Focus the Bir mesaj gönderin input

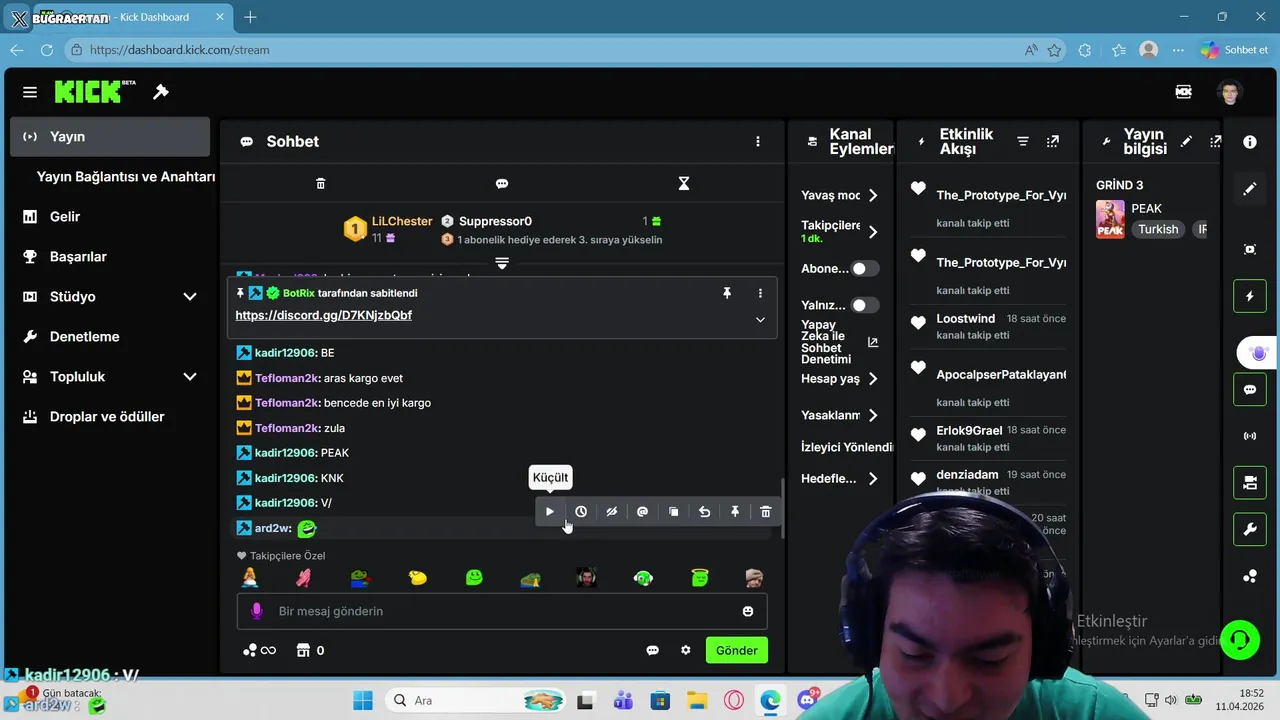(502, 611)
